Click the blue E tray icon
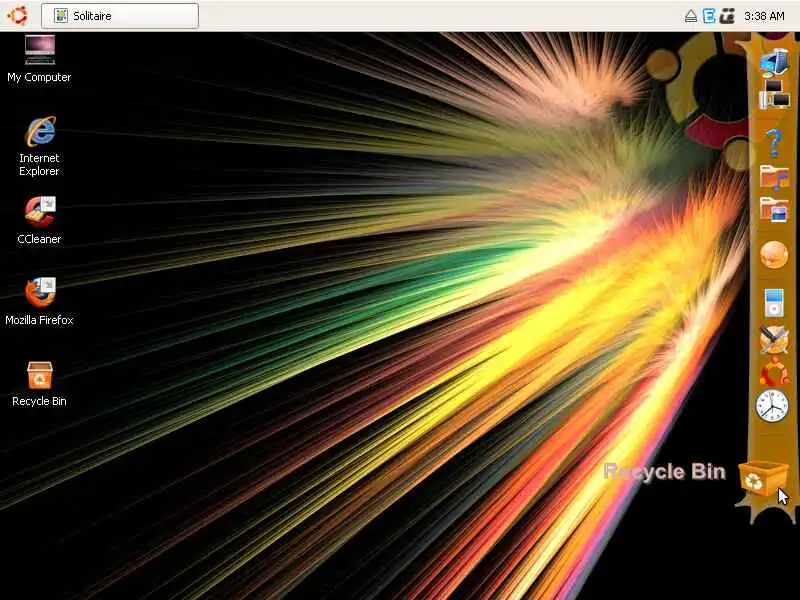This screenshot has width=800, height=600. 709,16
